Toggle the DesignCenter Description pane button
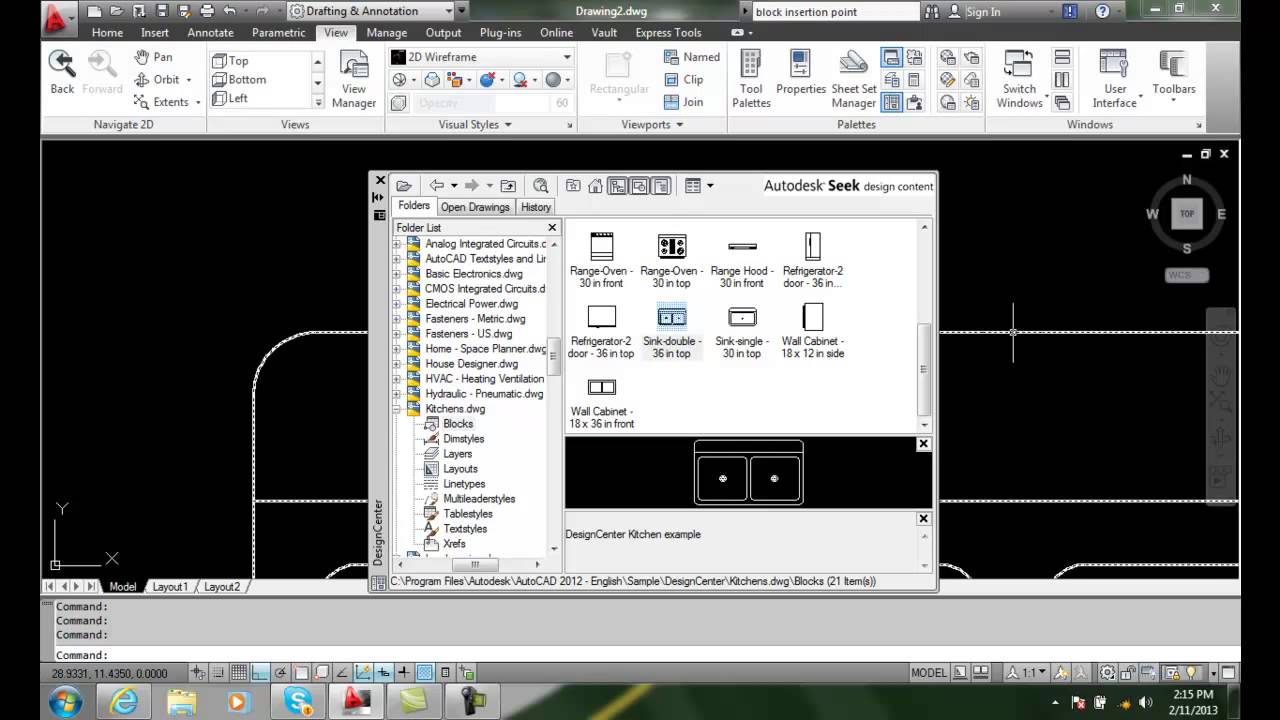Screen dimensions: 1280x720 [x=660, y=186]
